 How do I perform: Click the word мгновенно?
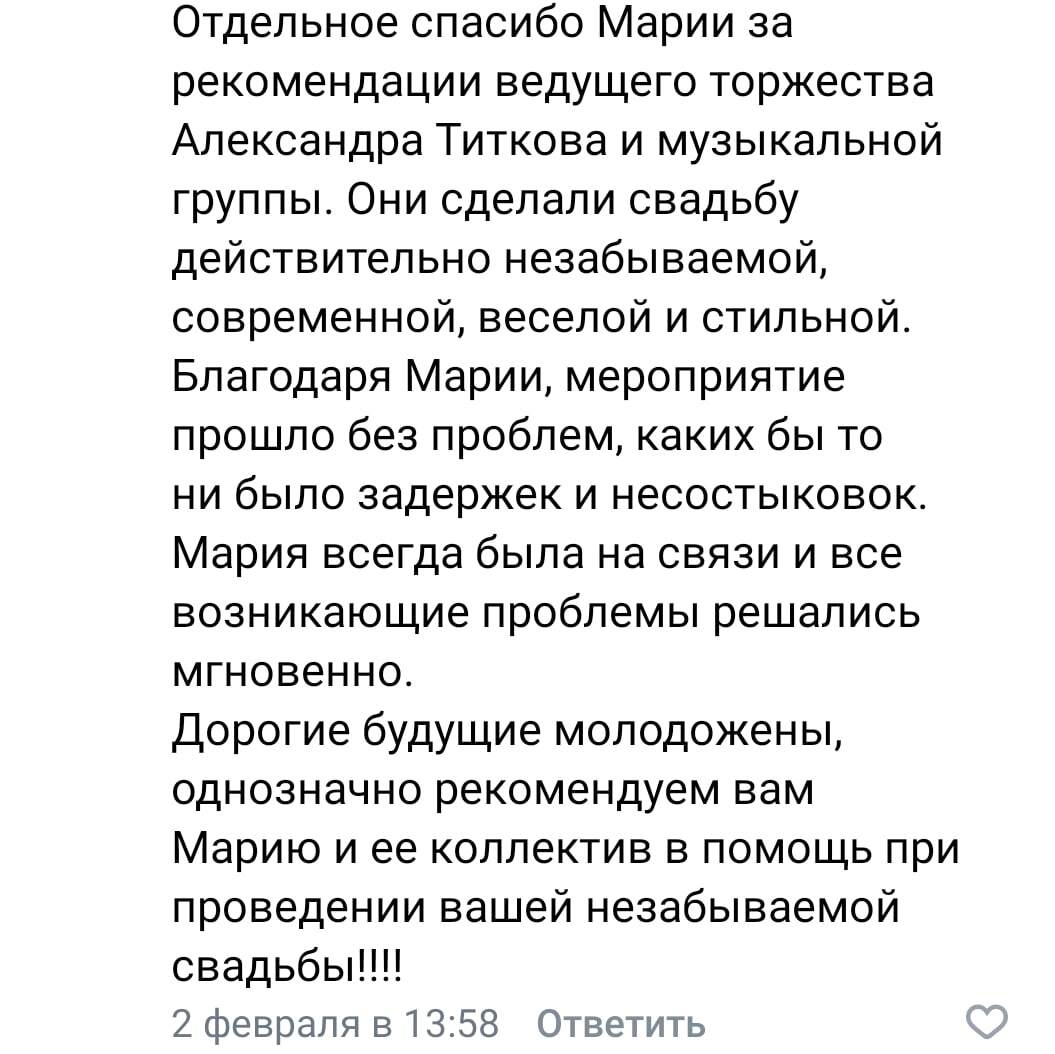coord(293,671)
